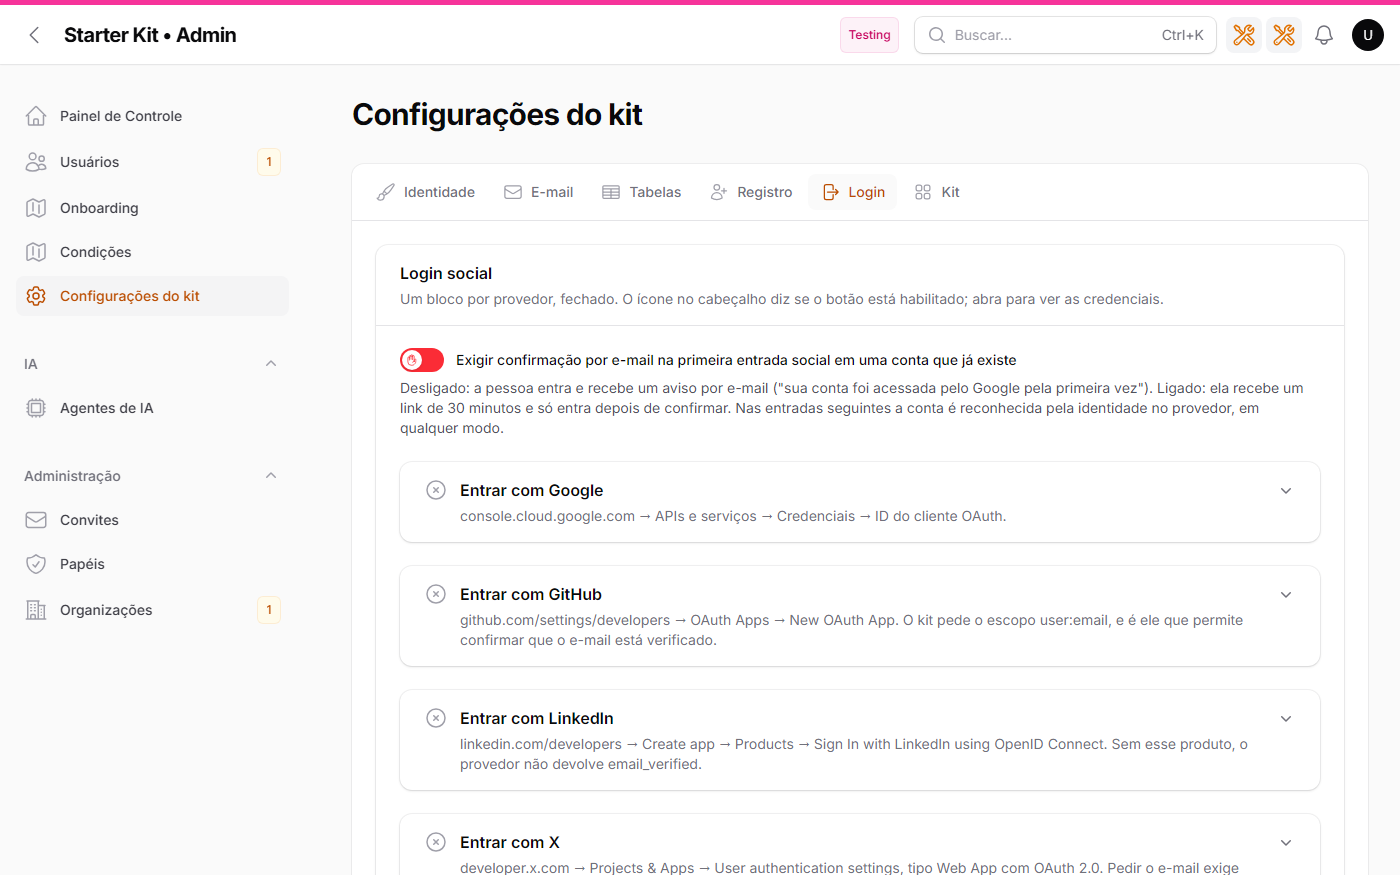Focus the Buscar search field
The image size is (1400, 875).
click(x=1065, y=35)
